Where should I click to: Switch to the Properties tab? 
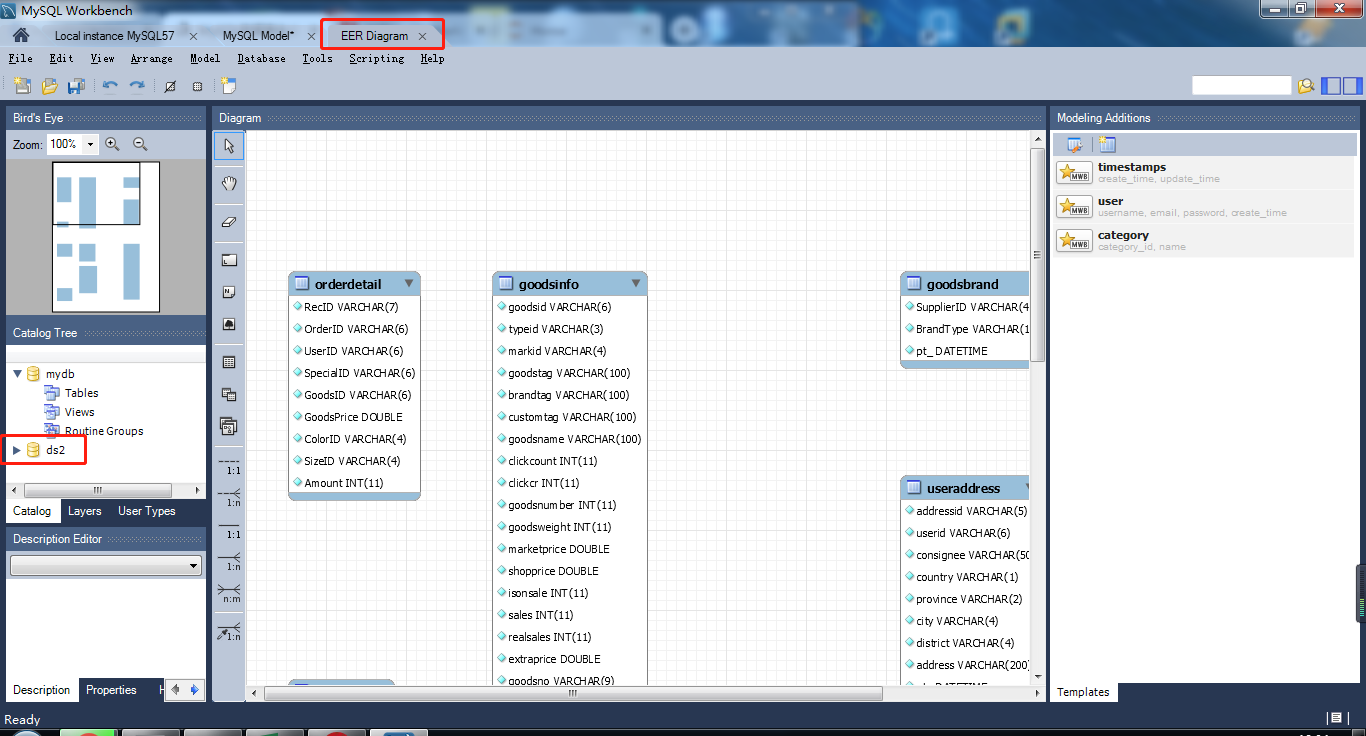coord(111,690)
